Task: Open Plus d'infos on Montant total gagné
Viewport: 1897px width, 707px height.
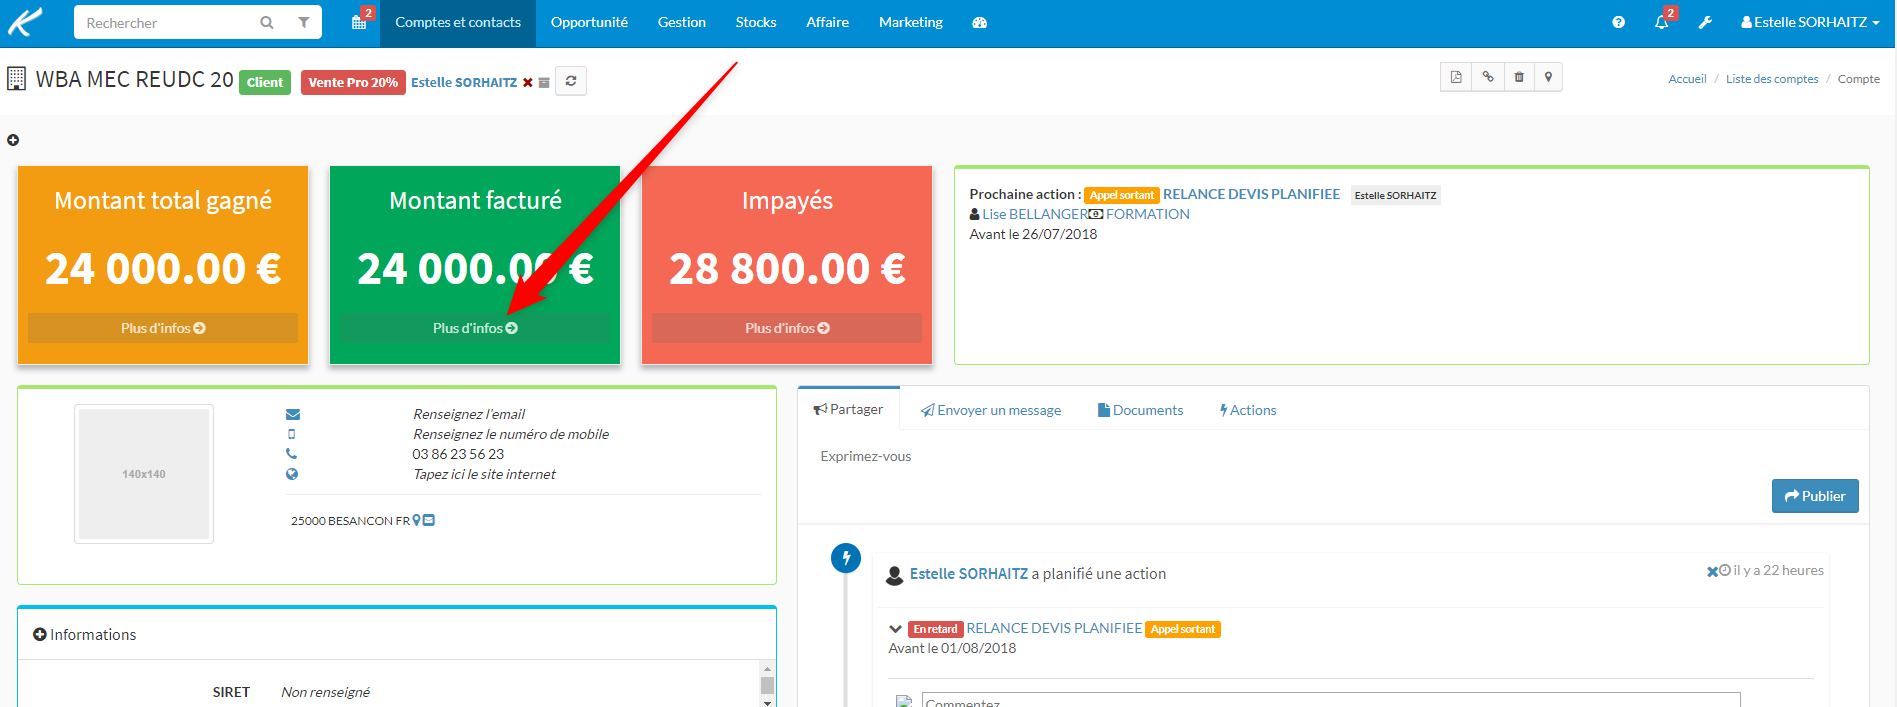Action: click(163, 328)
